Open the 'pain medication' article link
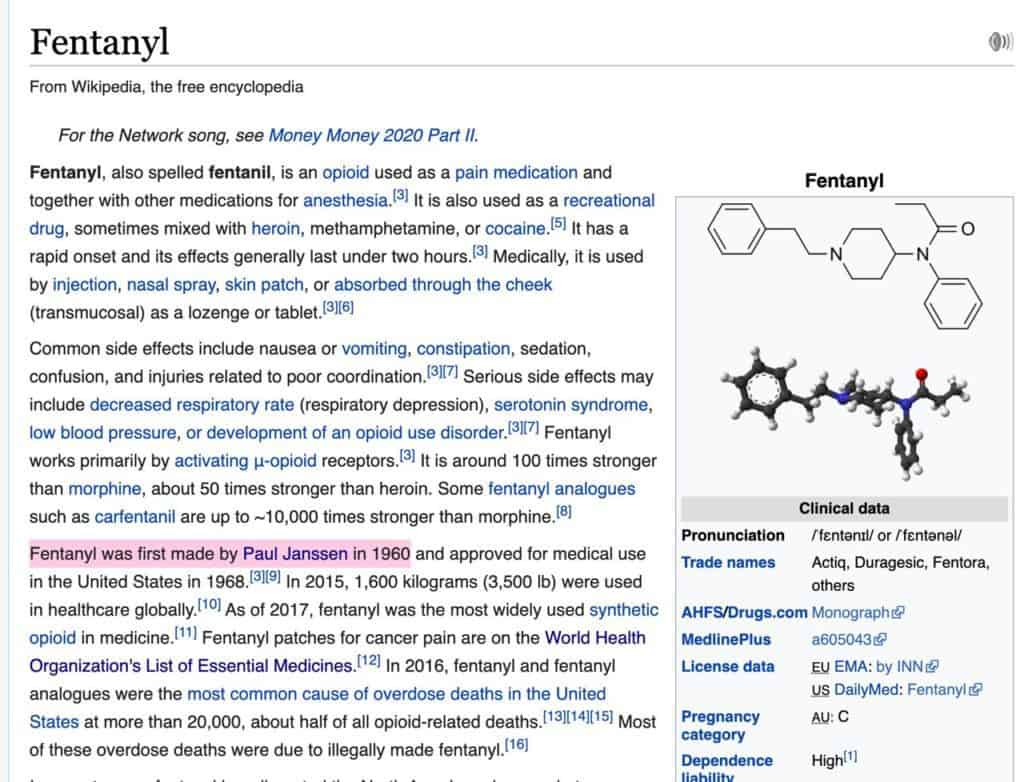1024x782 pixels. tap(516, 172)
